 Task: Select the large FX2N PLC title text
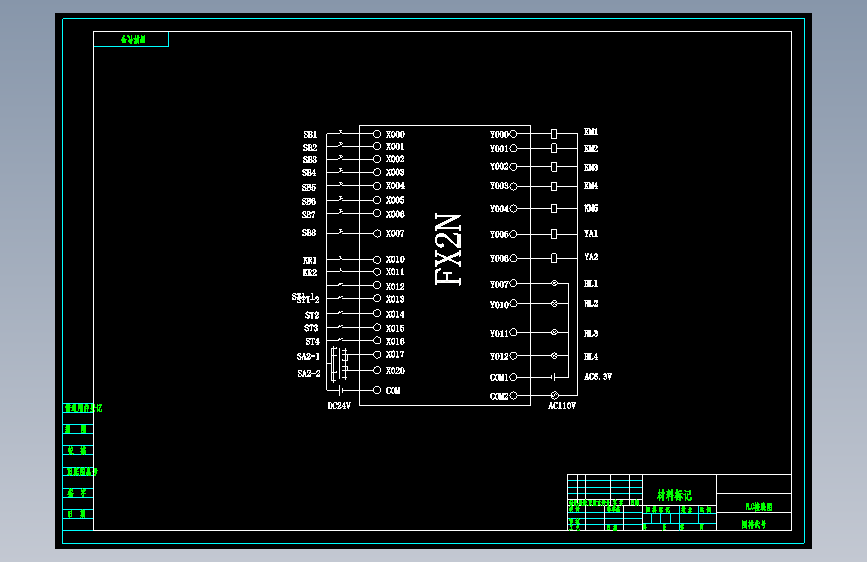pos(448,249)
